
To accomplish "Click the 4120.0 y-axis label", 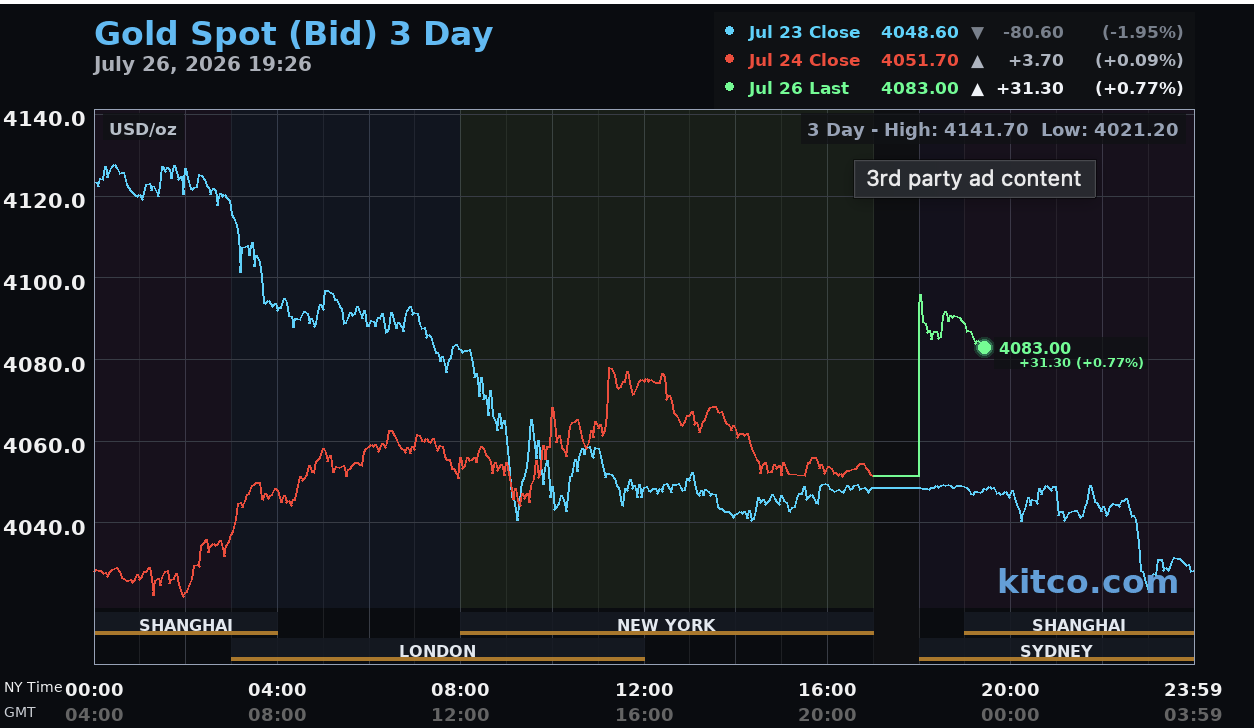I will click(x=44, y=200).
